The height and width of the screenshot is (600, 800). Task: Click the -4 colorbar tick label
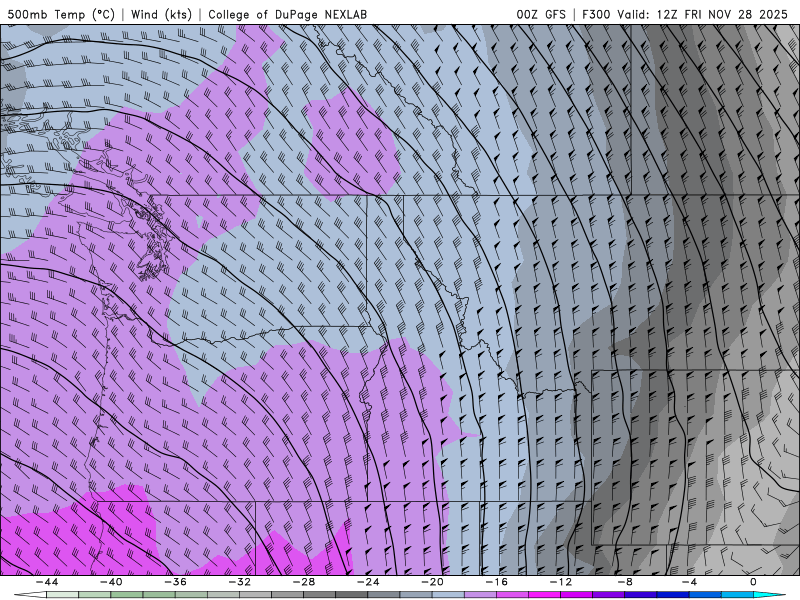689,582
